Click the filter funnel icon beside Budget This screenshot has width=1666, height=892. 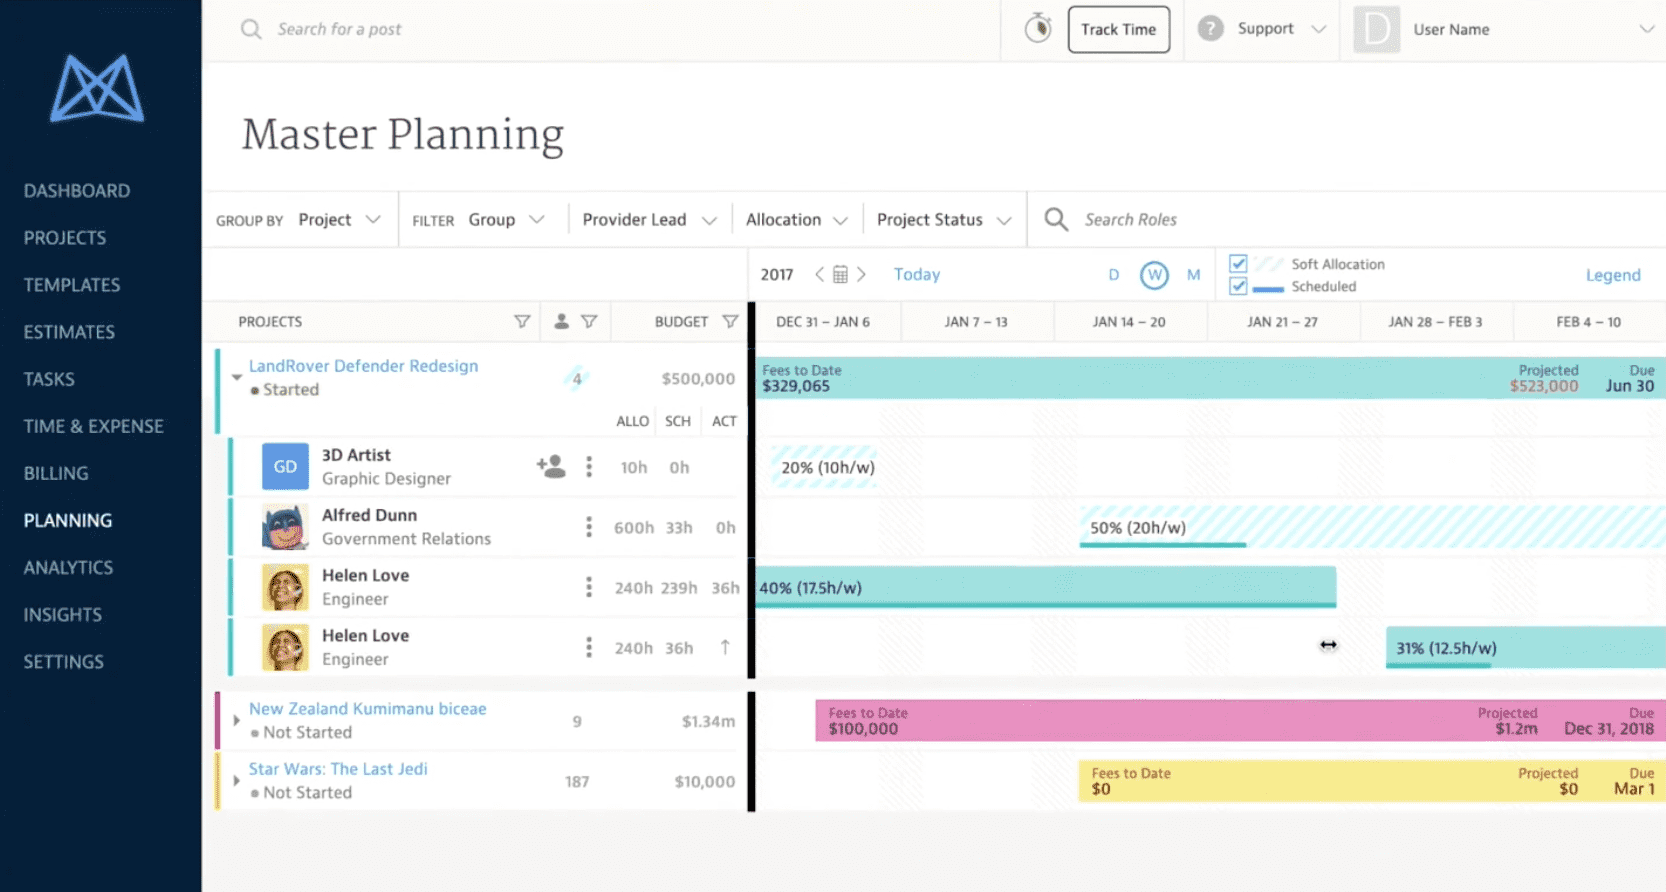click(730, 321)
